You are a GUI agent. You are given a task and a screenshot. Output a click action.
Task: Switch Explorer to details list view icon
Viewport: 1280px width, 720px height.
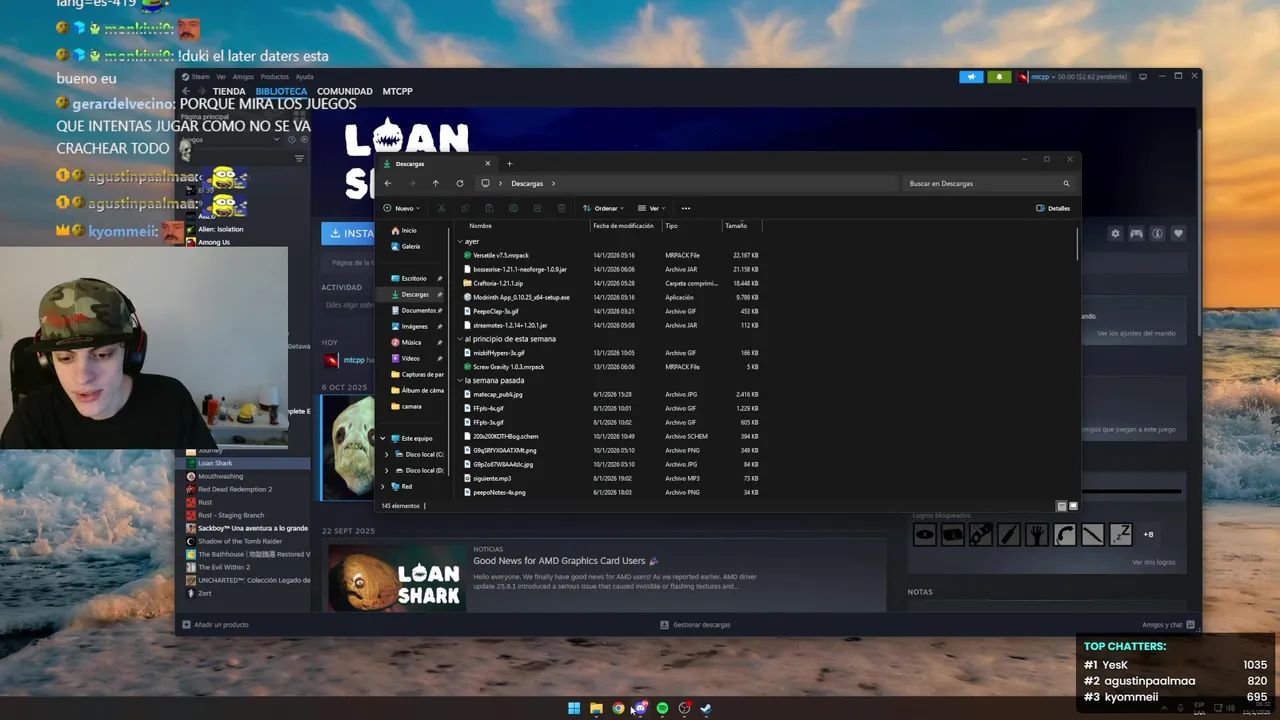(x=1061, y=506)
